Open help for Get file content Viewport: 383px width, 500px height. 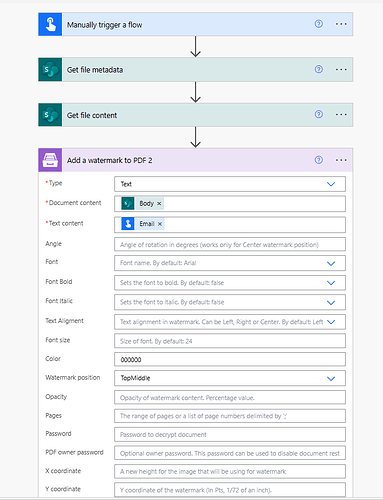319,114
